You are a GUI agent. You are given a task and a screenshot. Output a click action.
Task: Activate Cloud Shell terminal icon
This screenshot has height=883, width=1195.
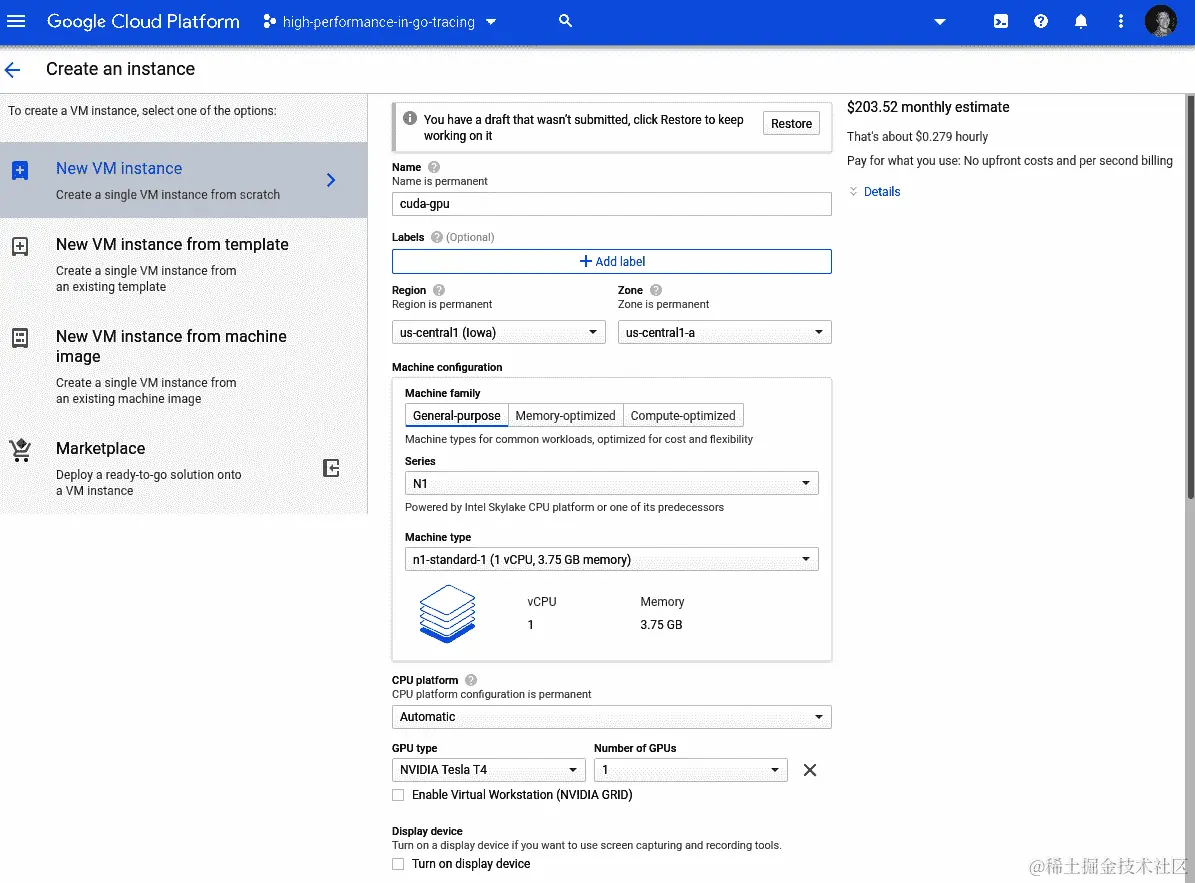[1001, 21]
